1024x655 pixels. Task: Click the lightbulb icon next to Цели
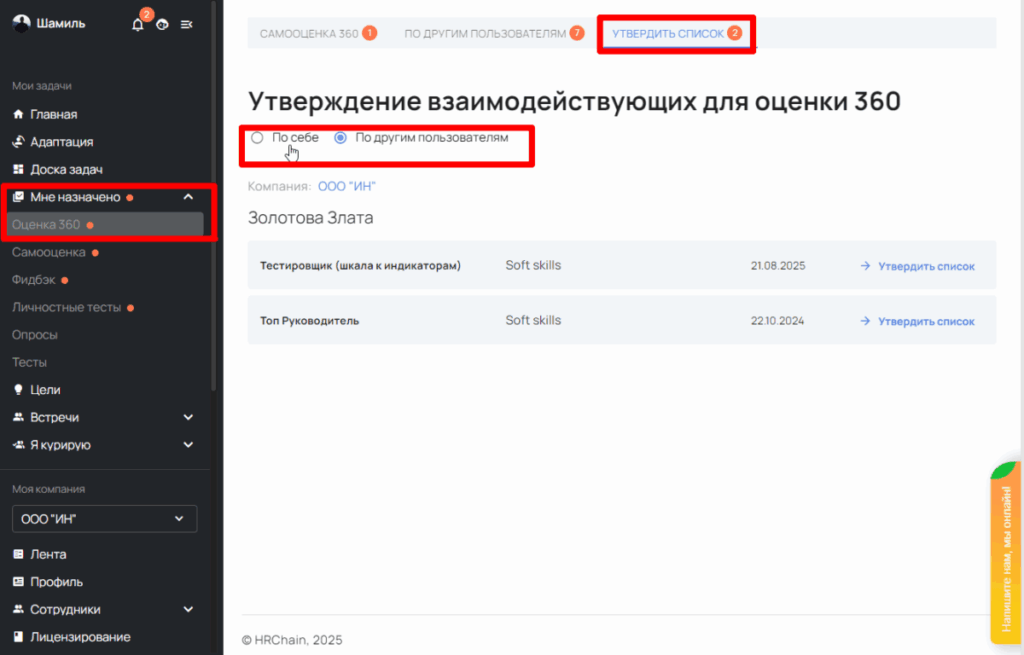(x=18, y=390)
